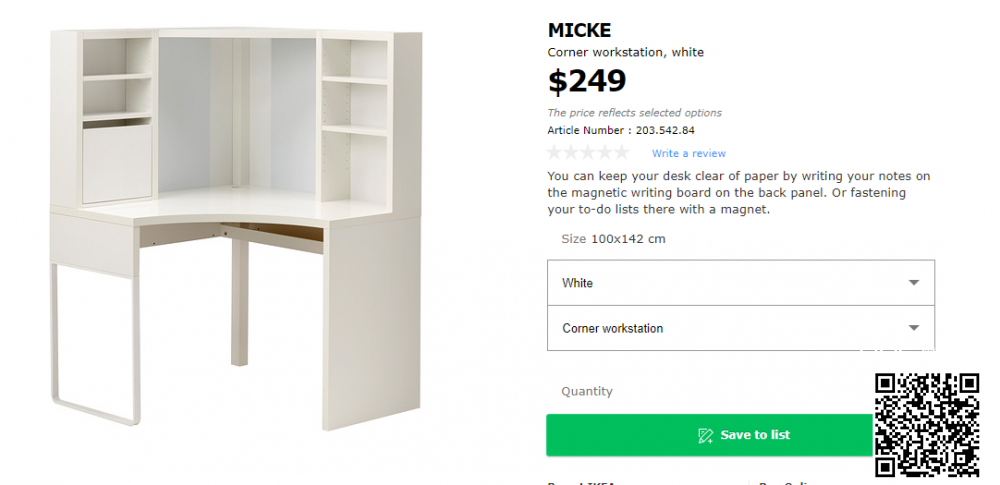
Task: Click the MICKE product title
Action: coord(579,30)
